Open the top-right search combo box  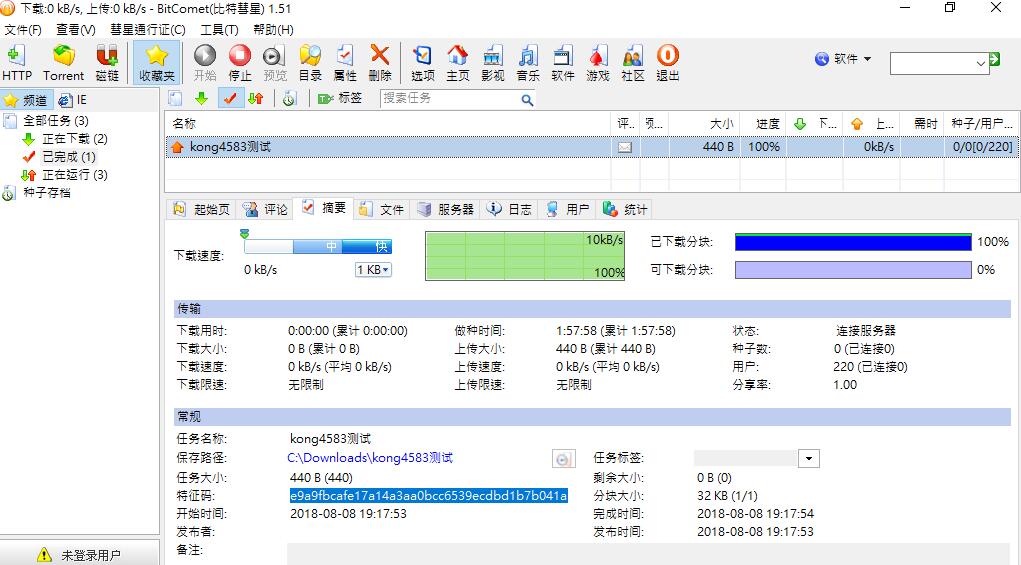939,63
